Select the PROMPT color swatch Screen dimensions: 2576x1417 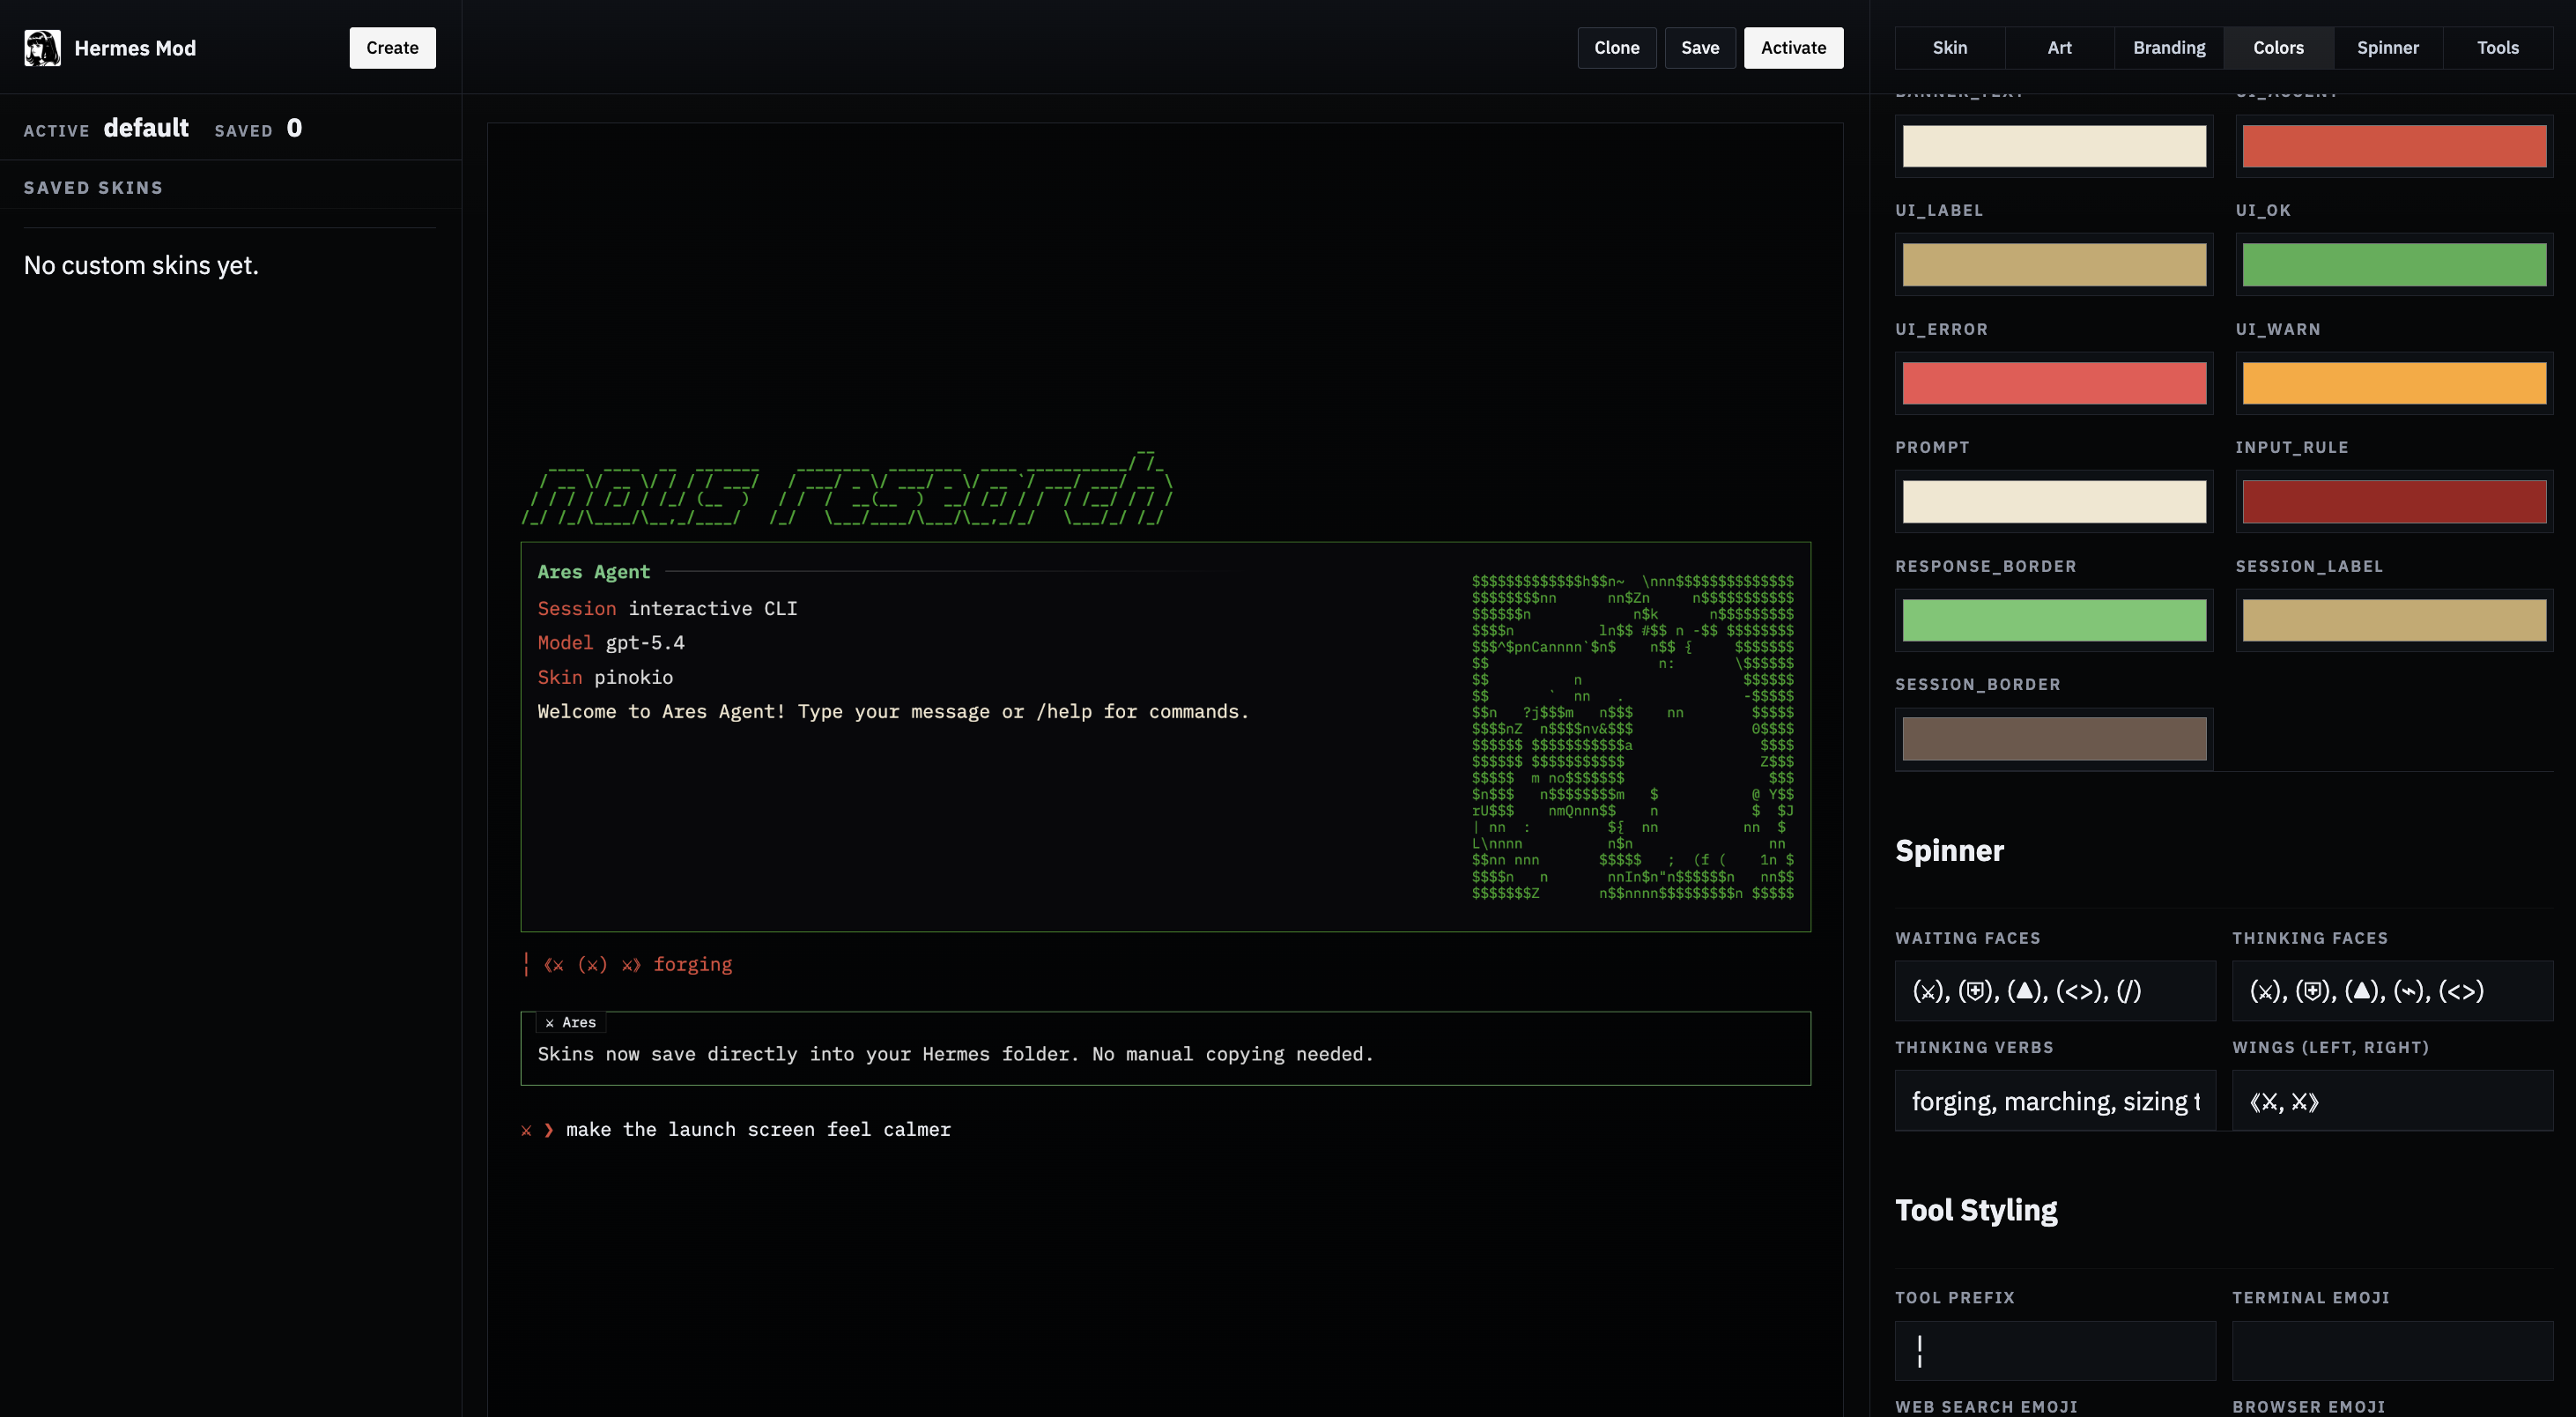(x=2054, y=501)
